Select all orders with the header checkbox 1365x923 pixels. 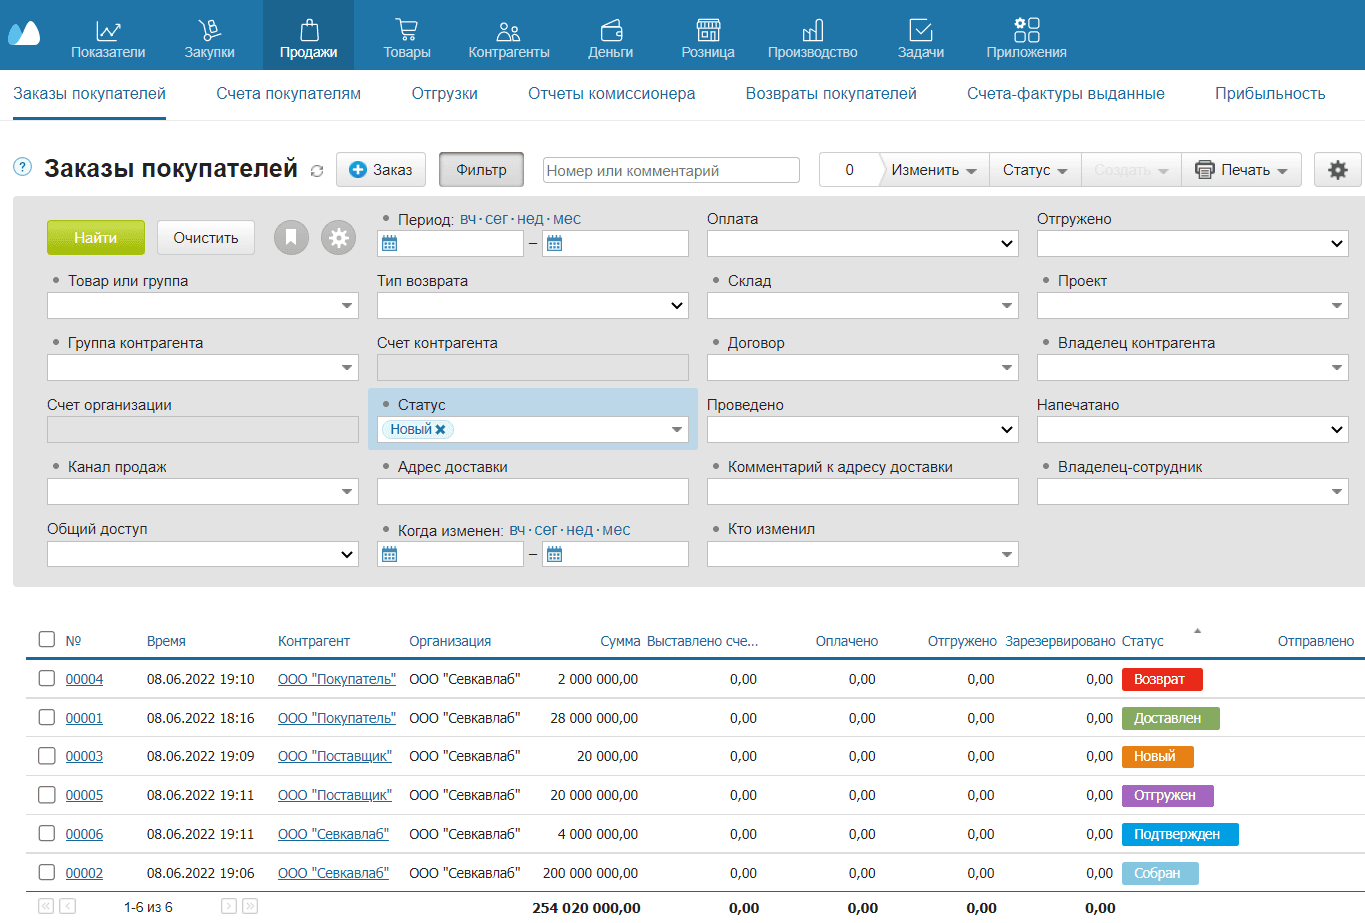point(45,638)
